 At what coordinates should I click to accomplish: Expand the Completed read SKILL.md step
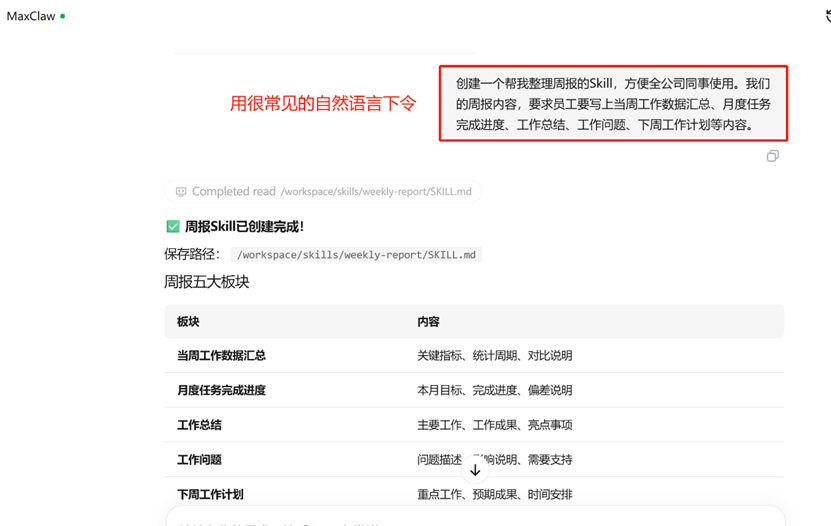pos(323,191)
